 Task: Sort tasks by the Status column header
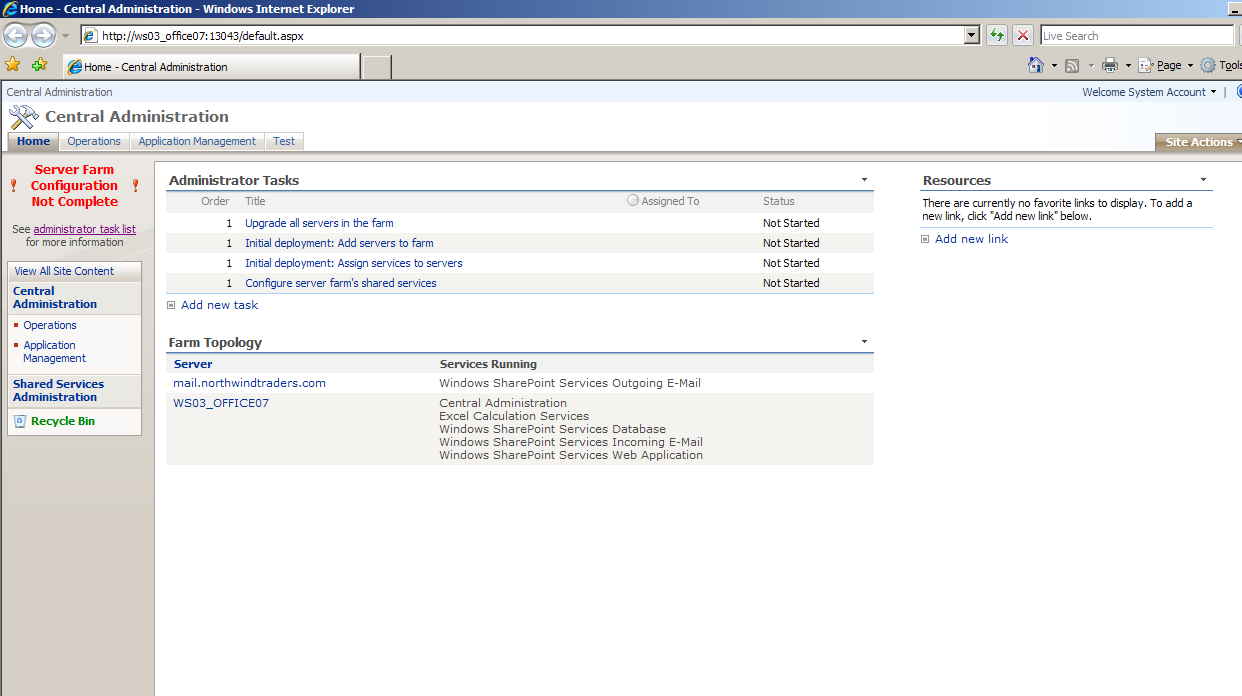coord(779,201)
